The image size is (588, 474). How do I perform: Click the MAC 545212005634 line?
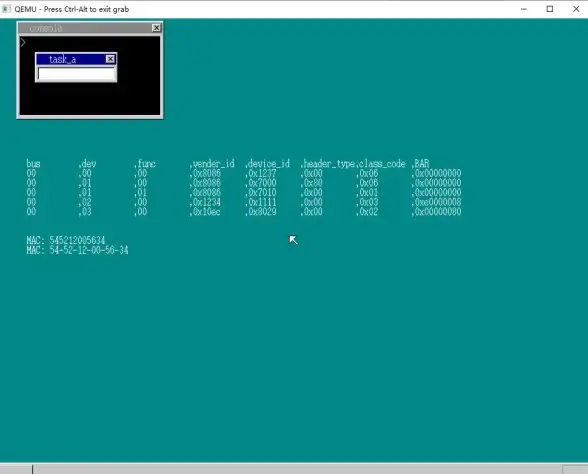[x=66, y=240]
